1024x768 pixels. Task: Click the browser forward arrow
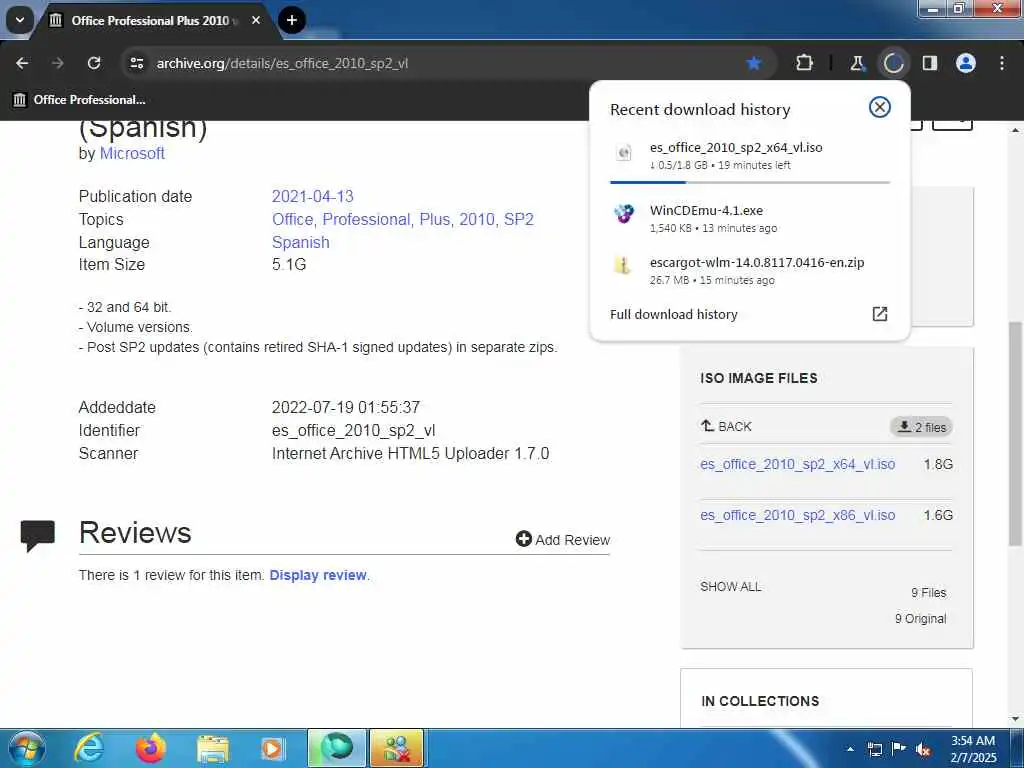coord(58,63)
